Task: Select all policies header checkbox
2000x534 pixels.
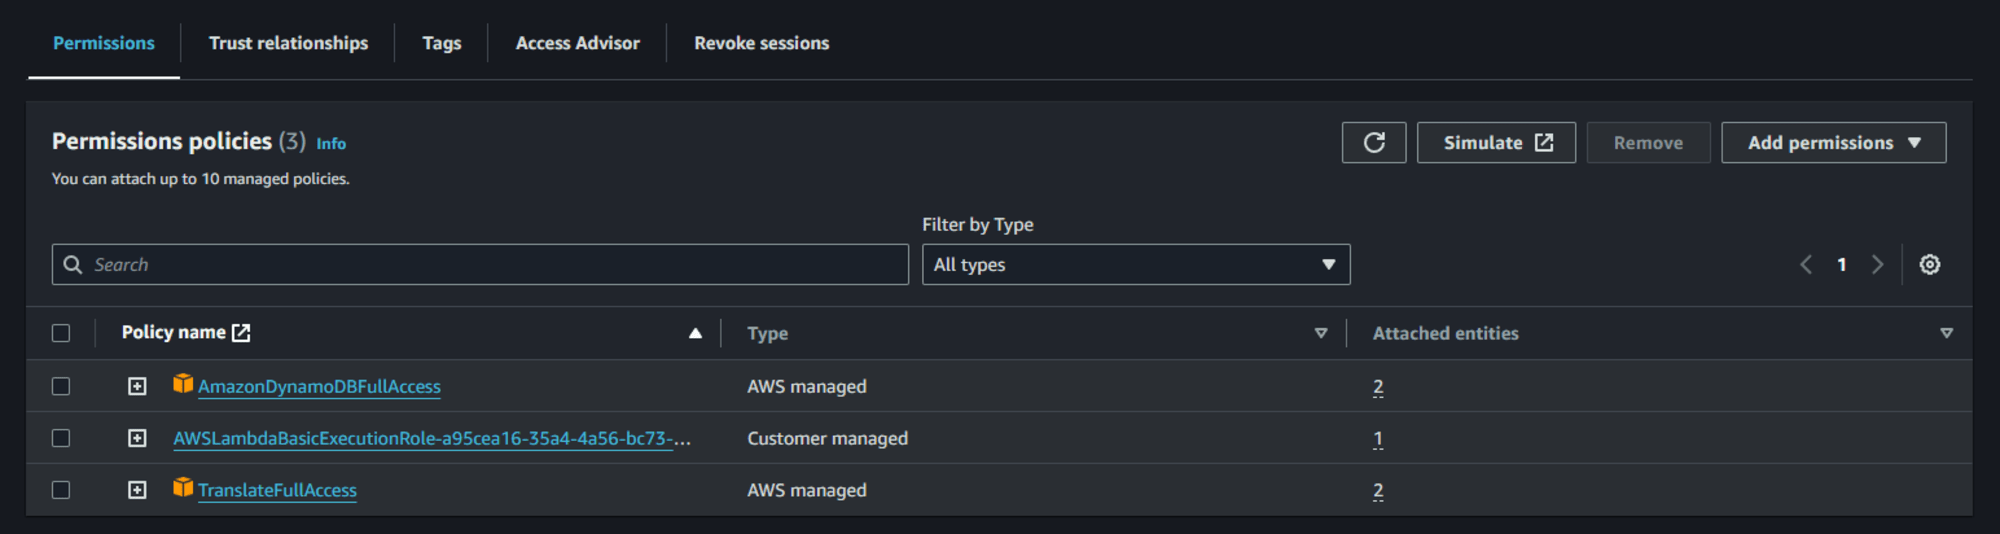Action: pyautogui.click(x=61, y=333)
